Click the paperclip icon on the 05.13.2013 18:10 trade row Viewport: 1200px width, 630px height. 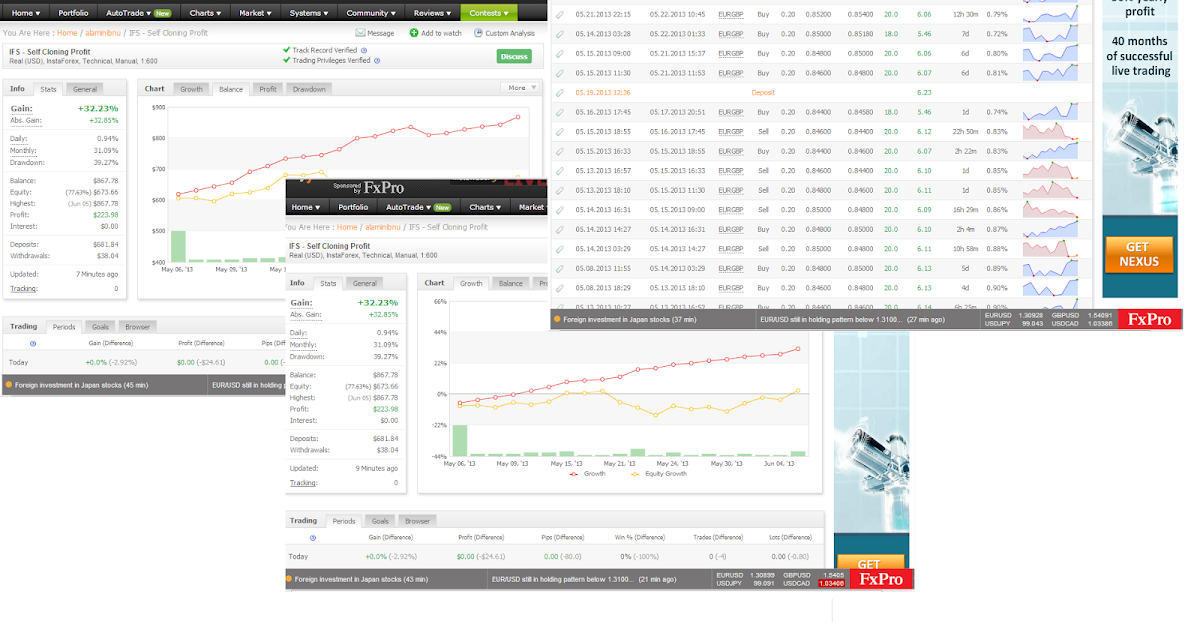click(x=559, y=190)
